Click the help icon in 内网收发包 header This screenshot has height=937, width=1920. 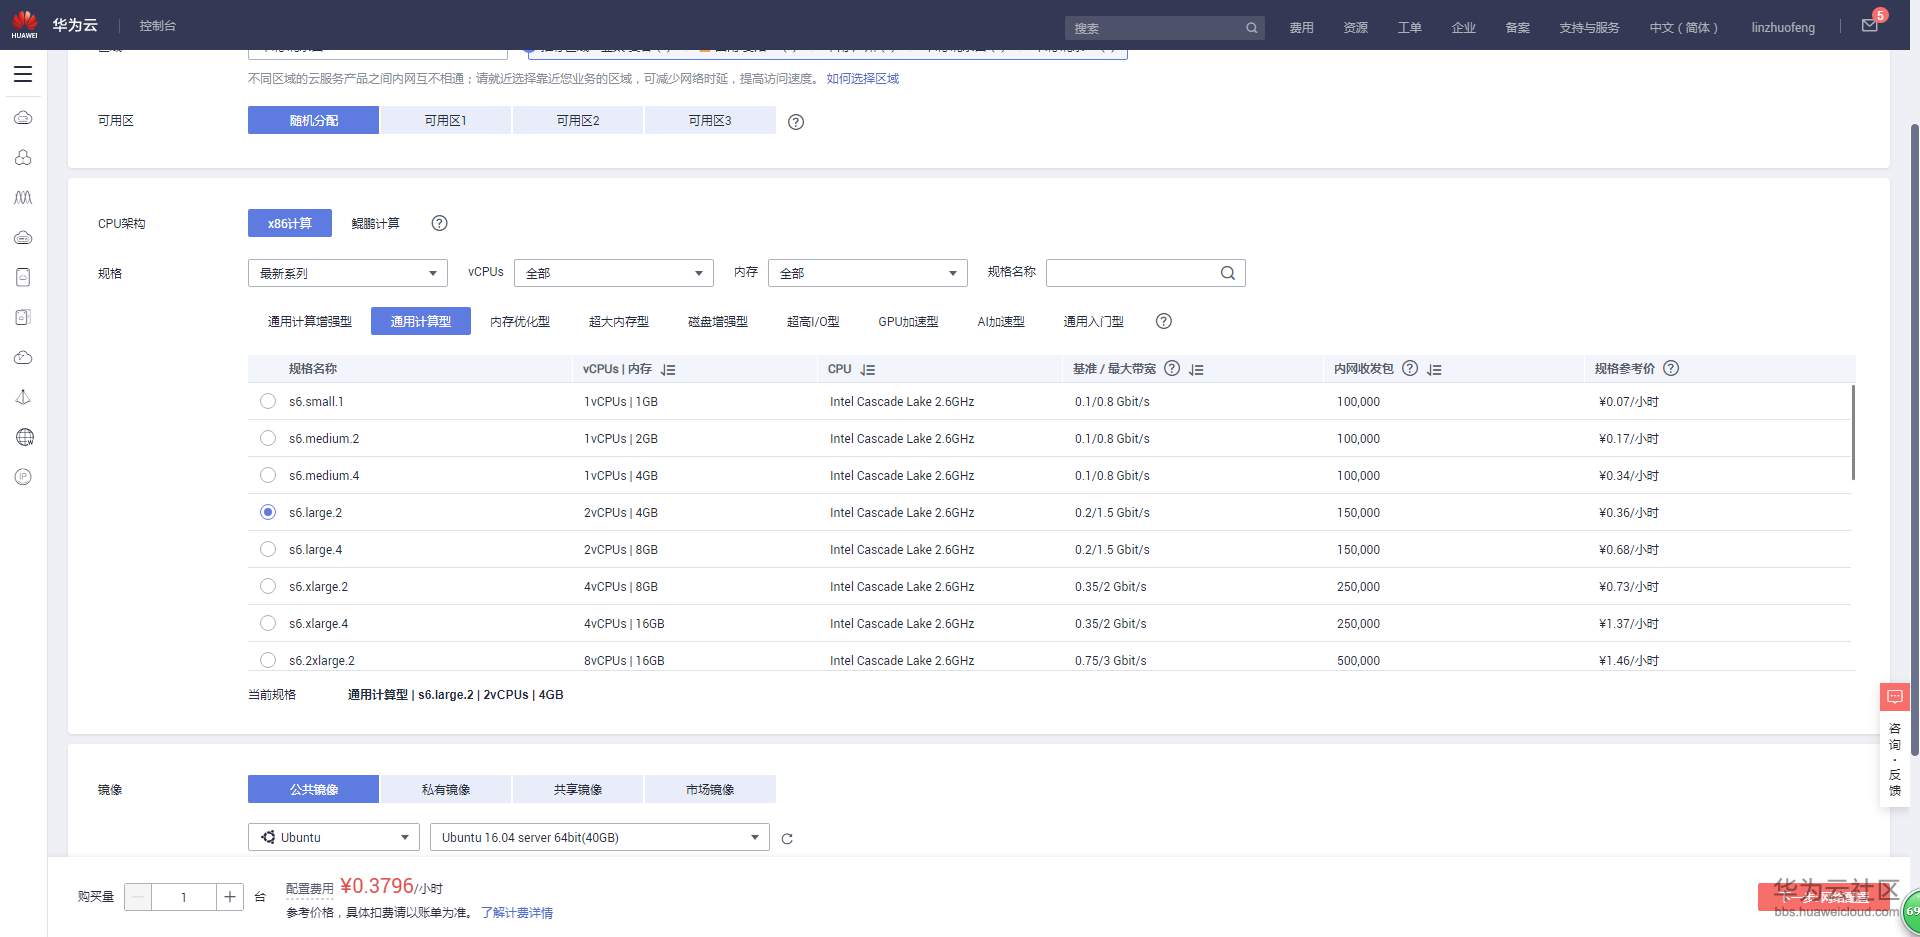pos(1410,368)
